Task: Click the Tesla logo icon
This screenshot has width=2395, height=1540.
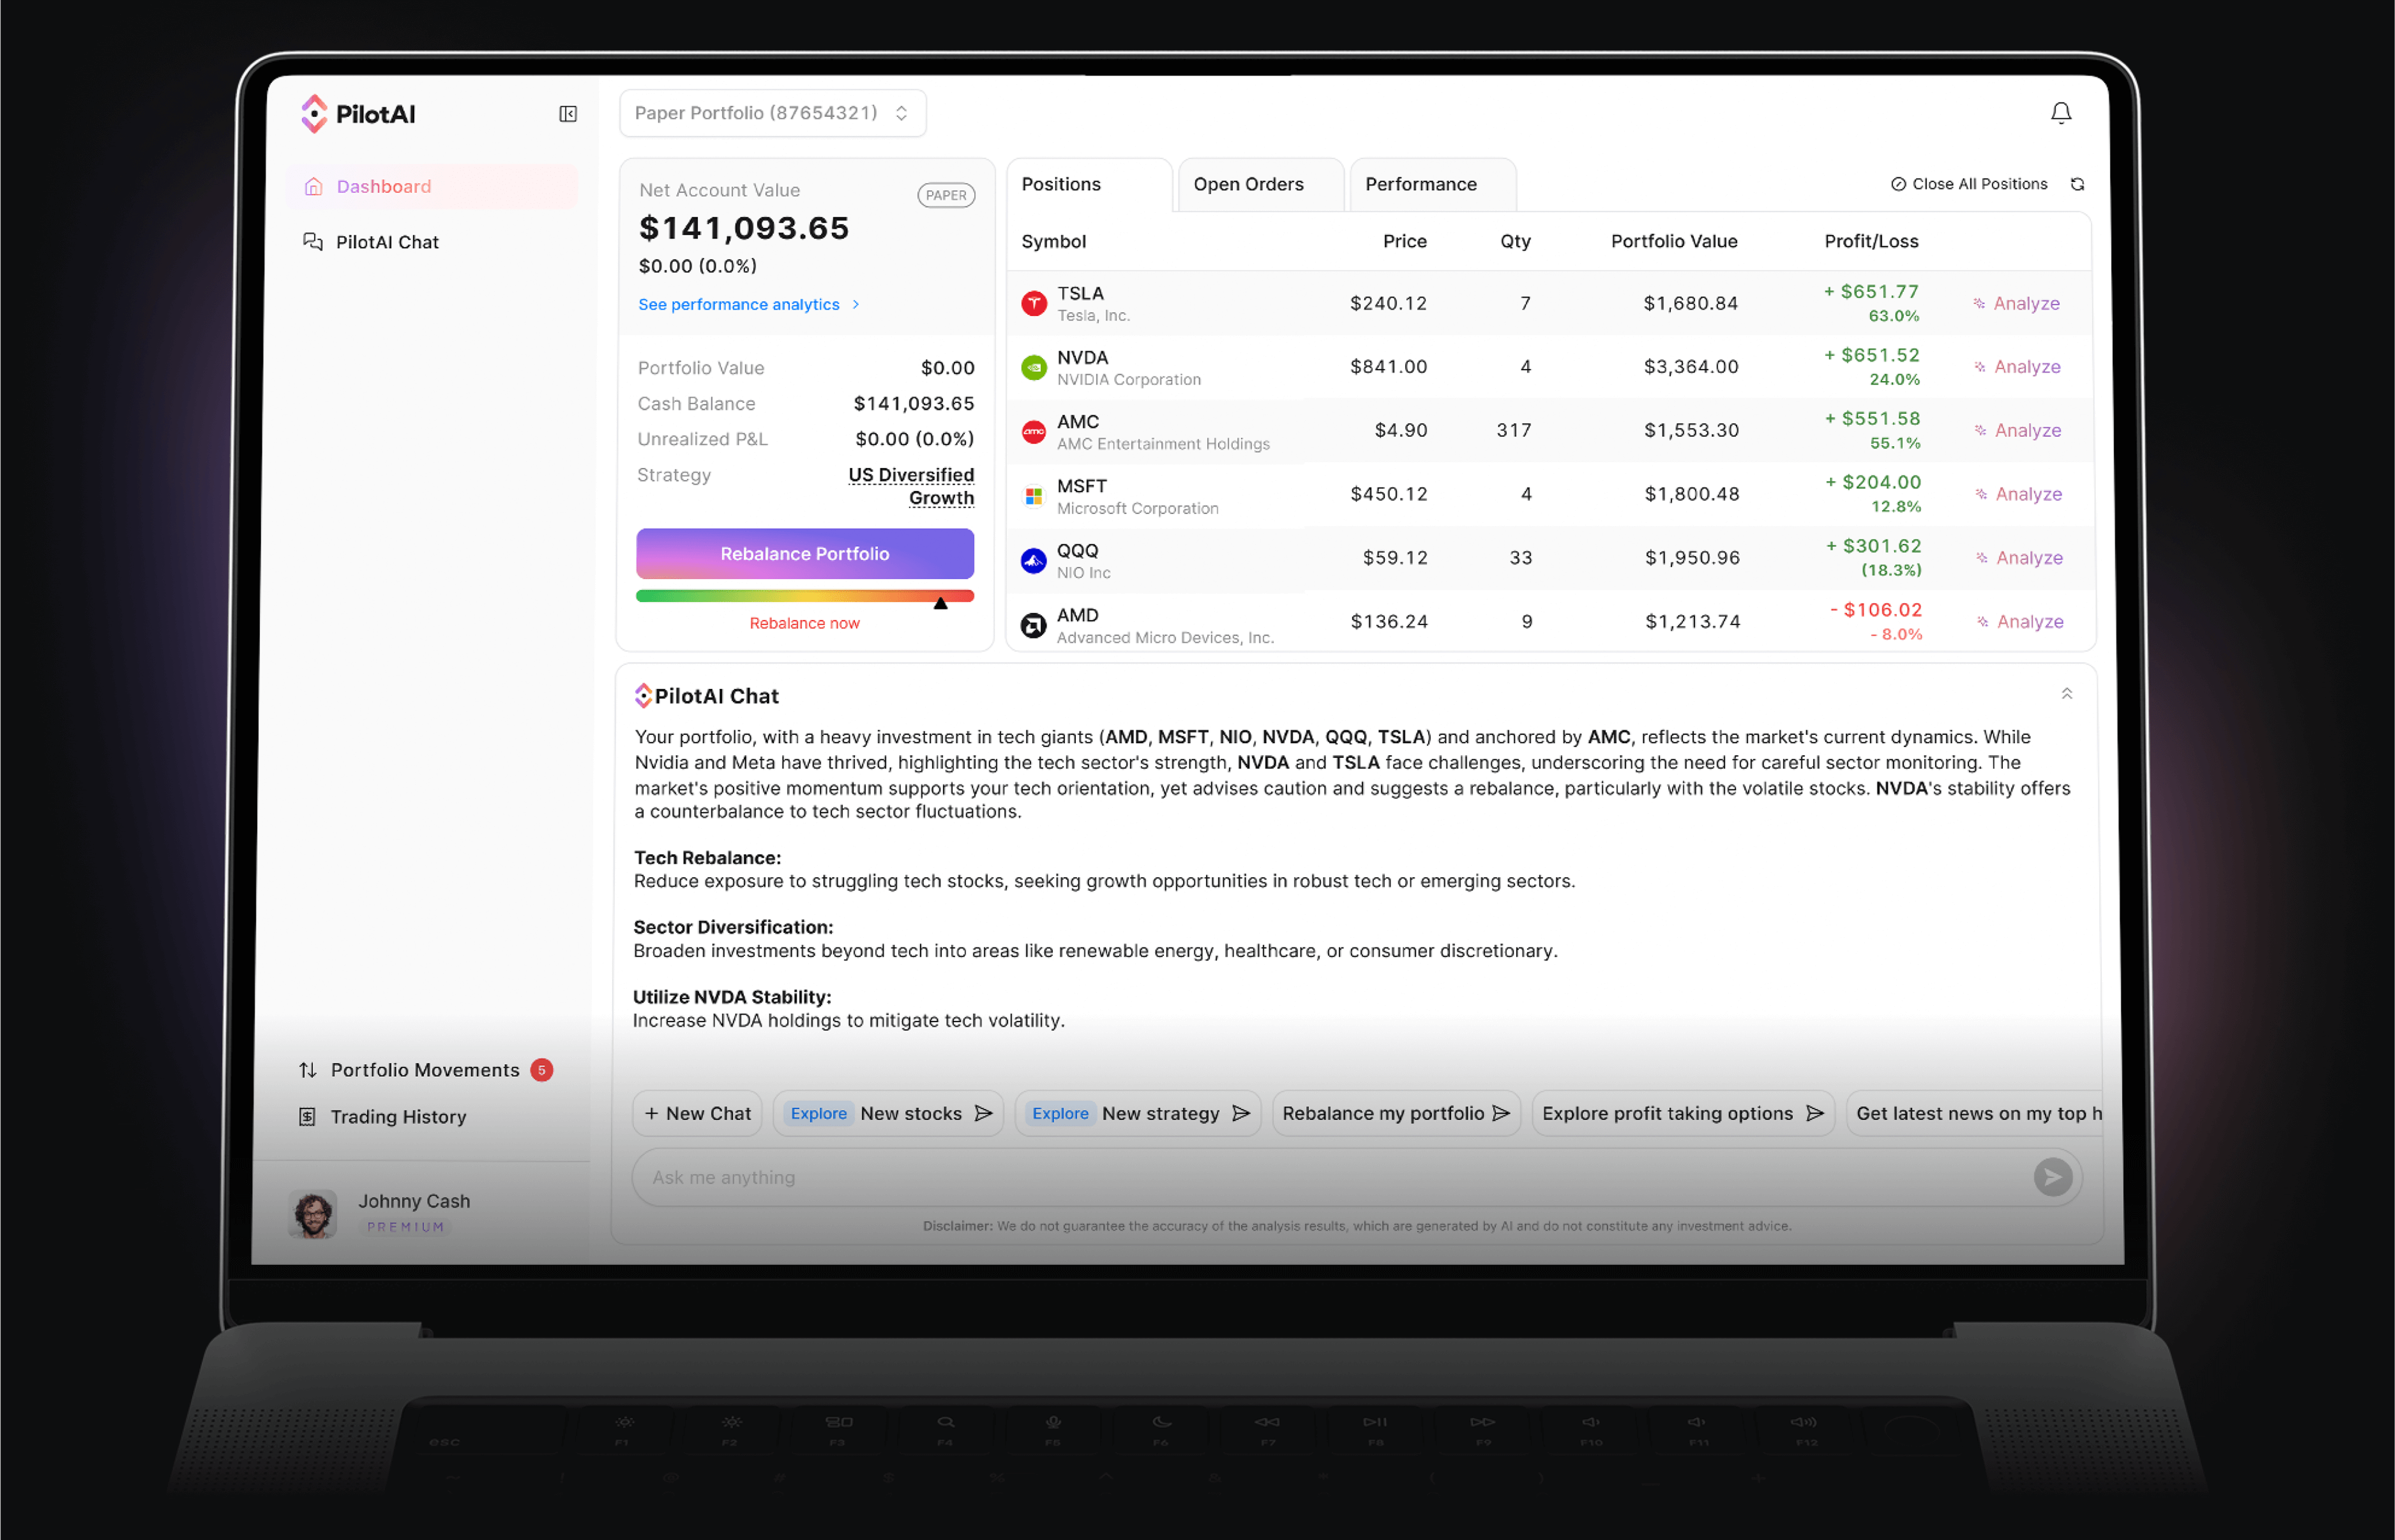Action: tap(1034, 303)
